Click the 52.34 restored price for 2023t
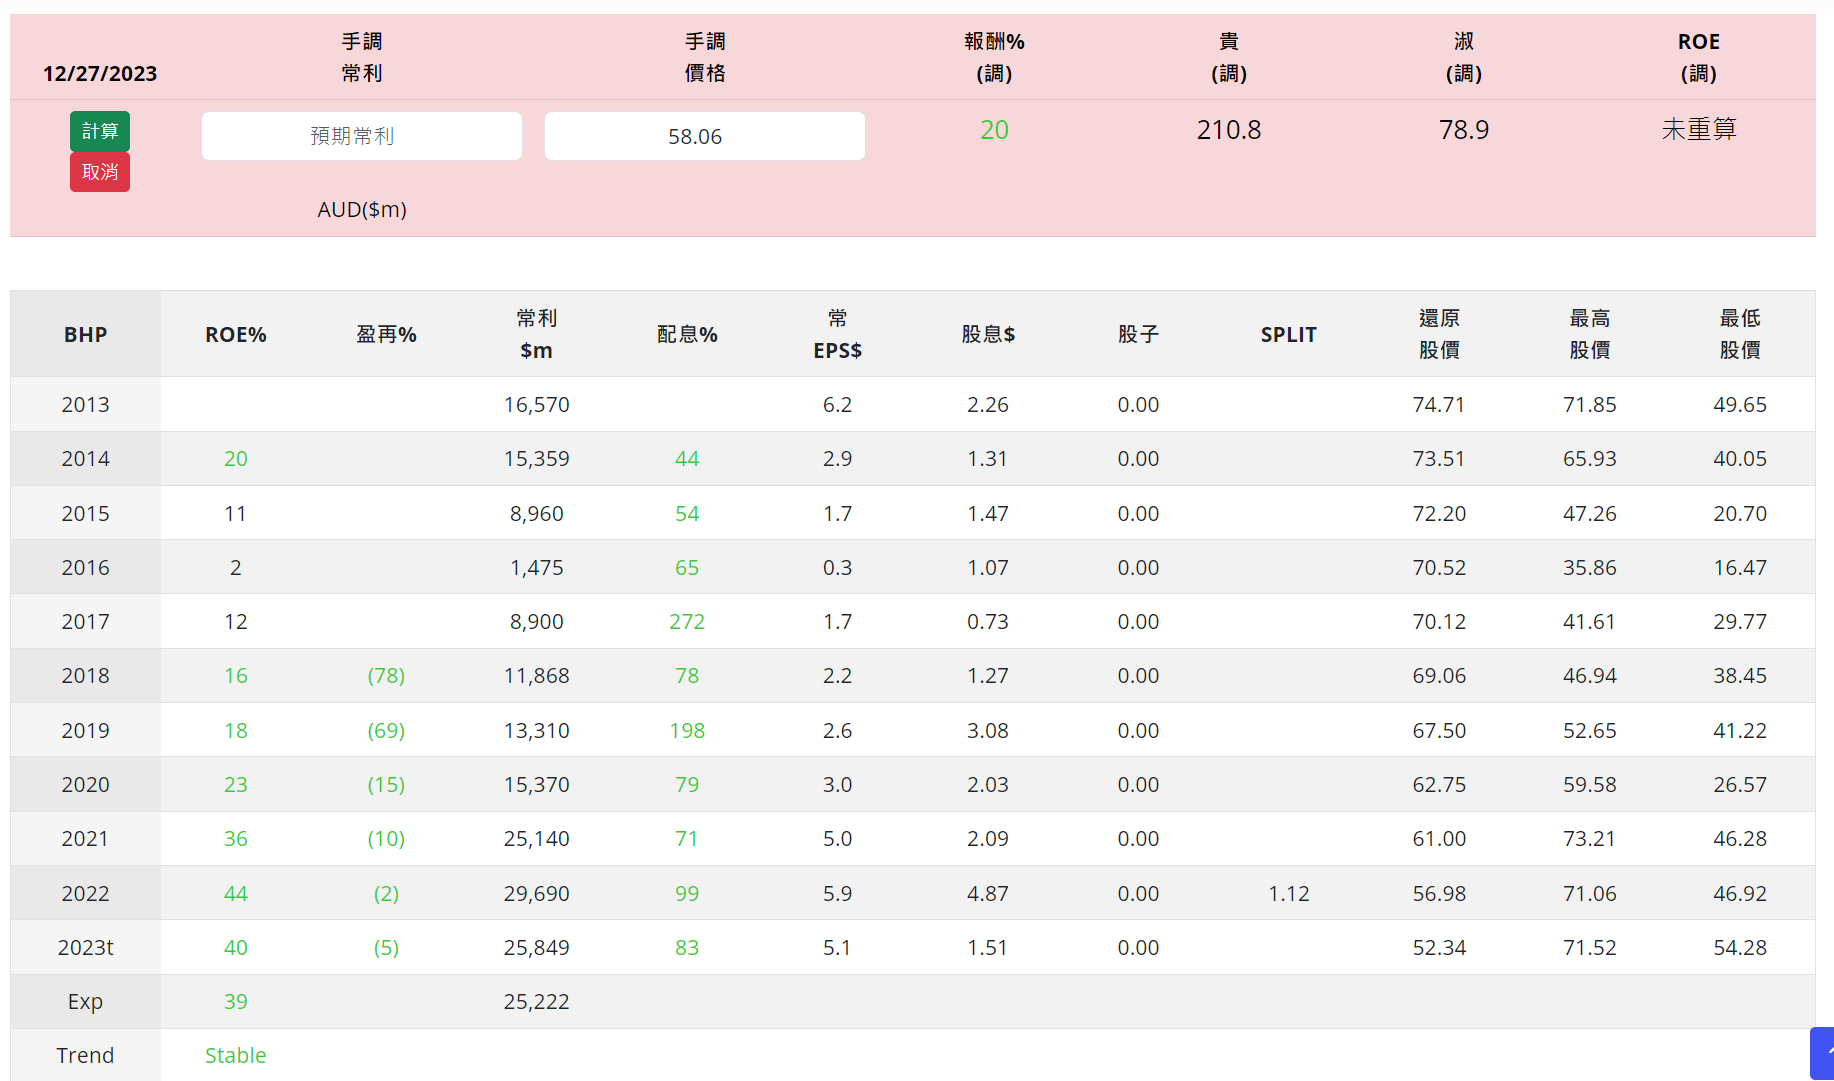Image resolution: width=1834 pixels, height=1081 pixels. (1439, 948)
